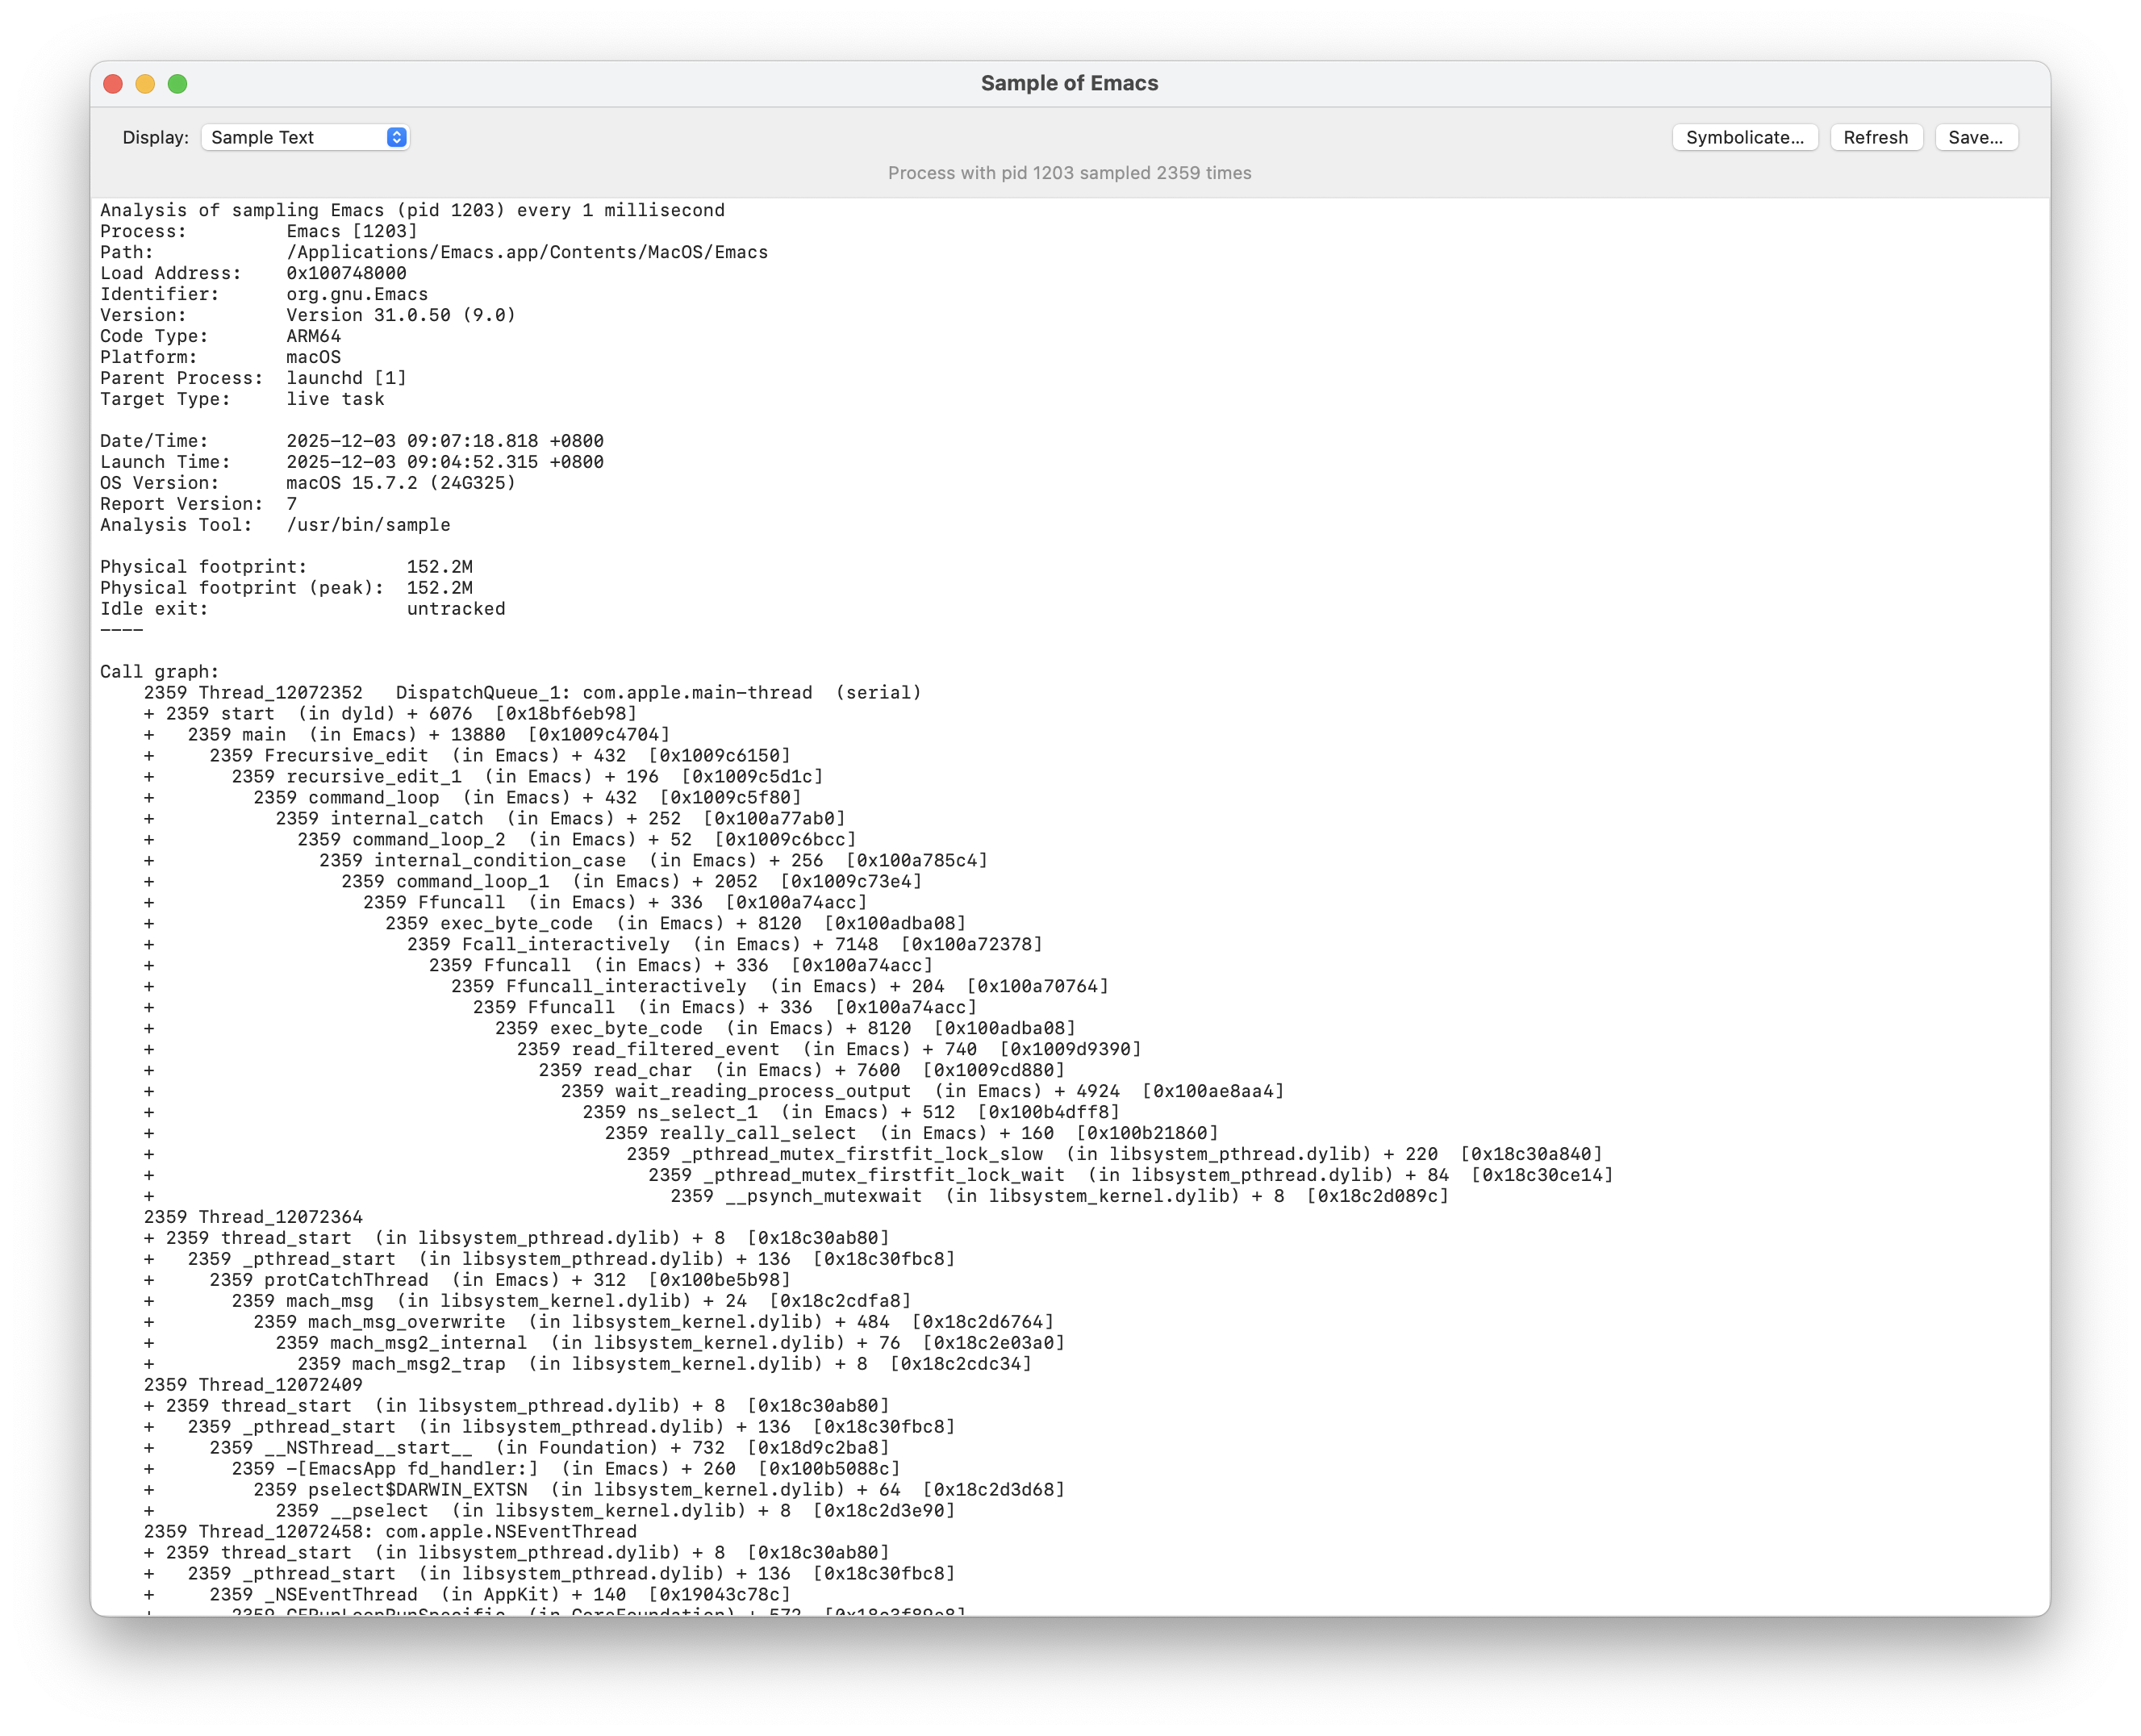Viewport: 2141px width, 1736px height.
Task: Click the 'Call graph:' heading line
Action: (x=159, y=672)
